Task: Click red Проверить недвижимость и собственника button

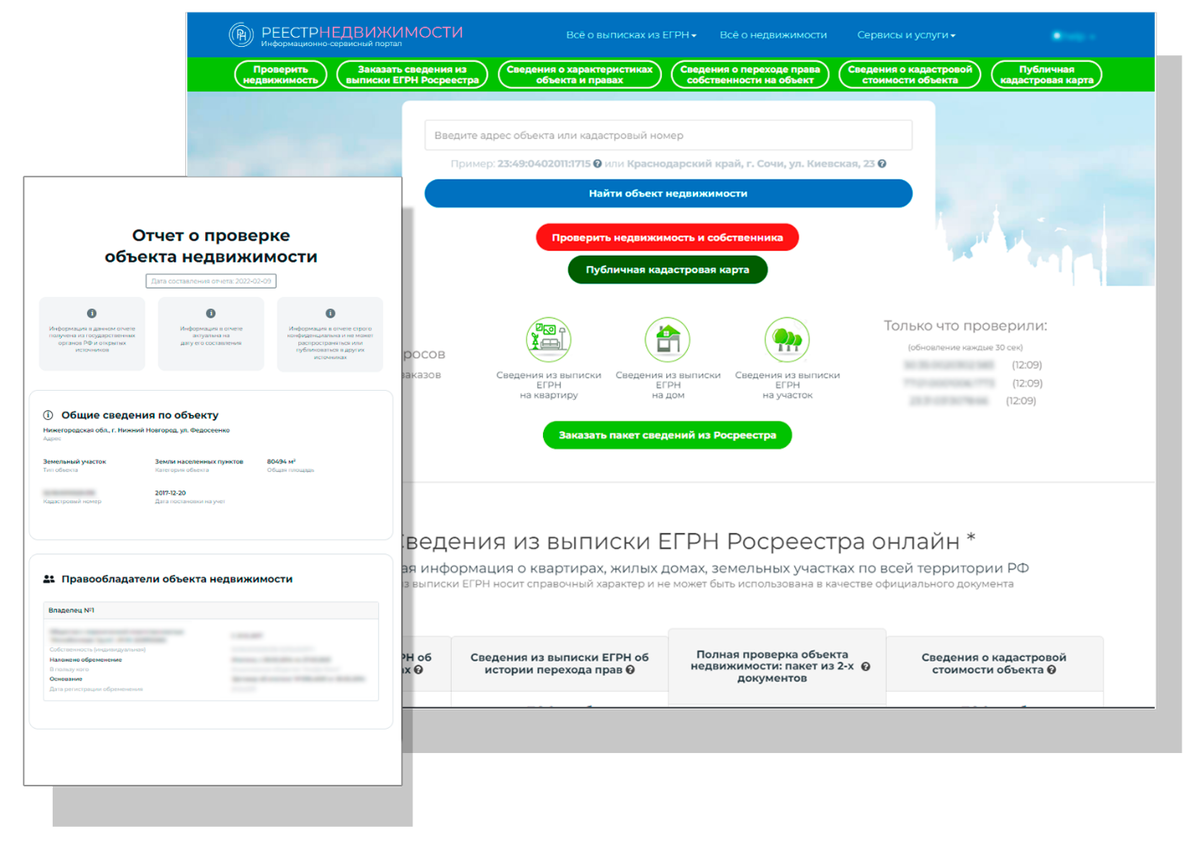Action: (667, 237)
